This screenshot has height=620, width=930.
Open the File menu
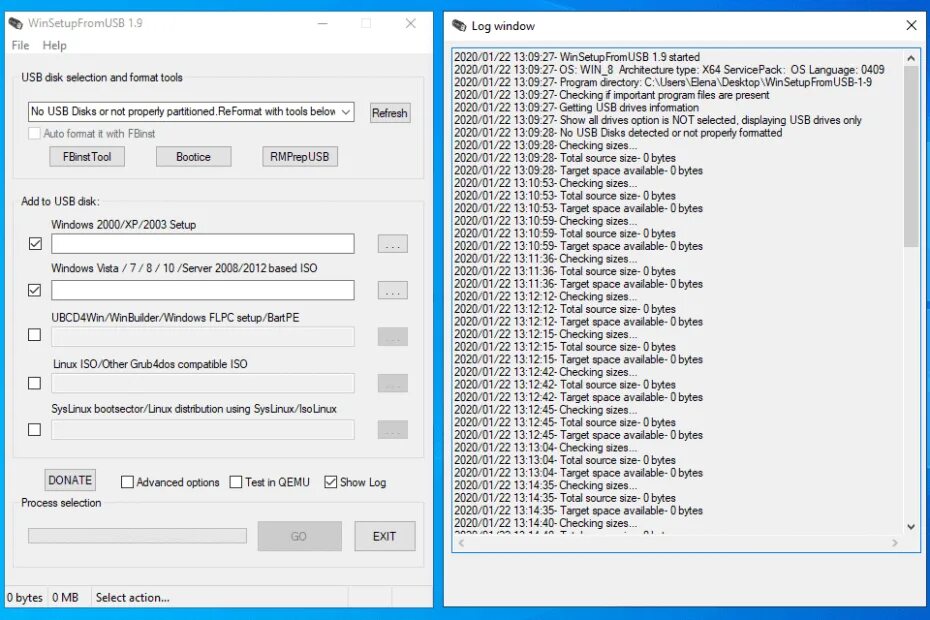20,45
